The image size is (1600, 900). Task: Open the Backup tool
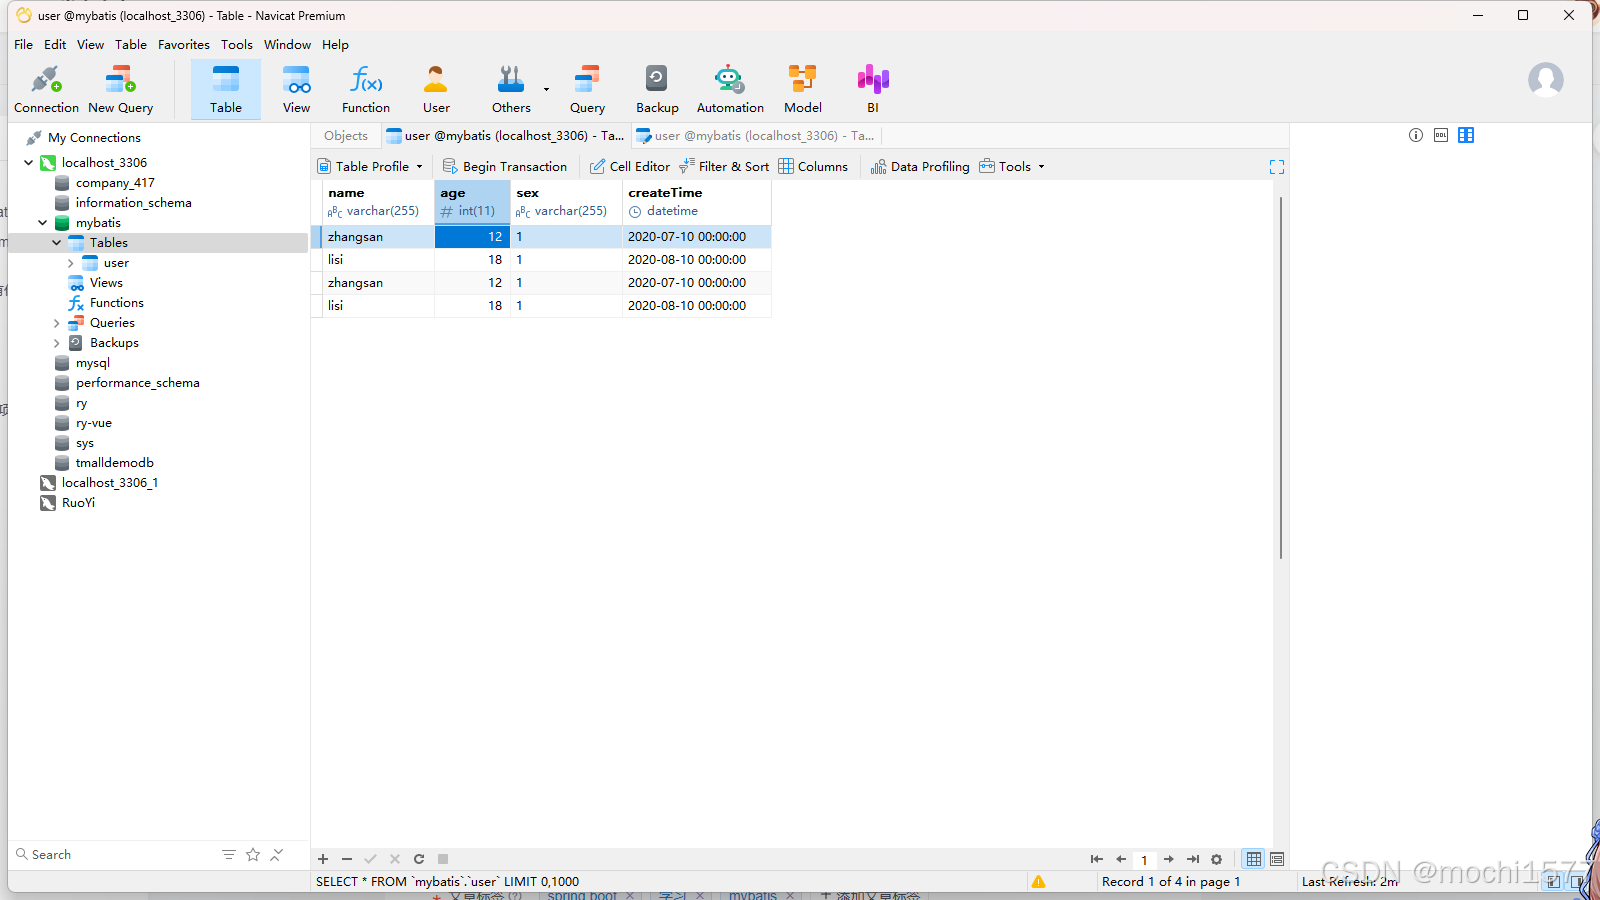coord(656,88)
